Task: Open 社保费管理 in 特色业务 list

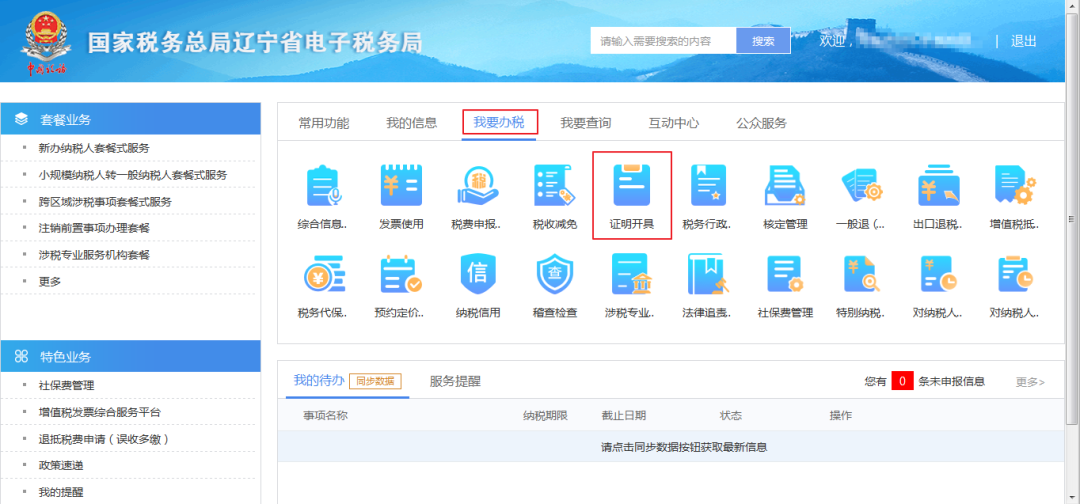Action: tap(66, 385)
